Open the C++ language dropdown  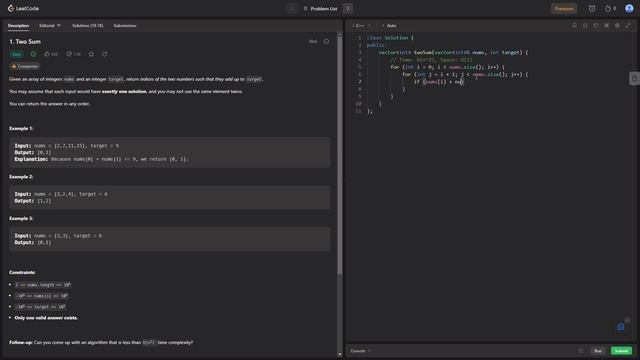pos(362,25)
